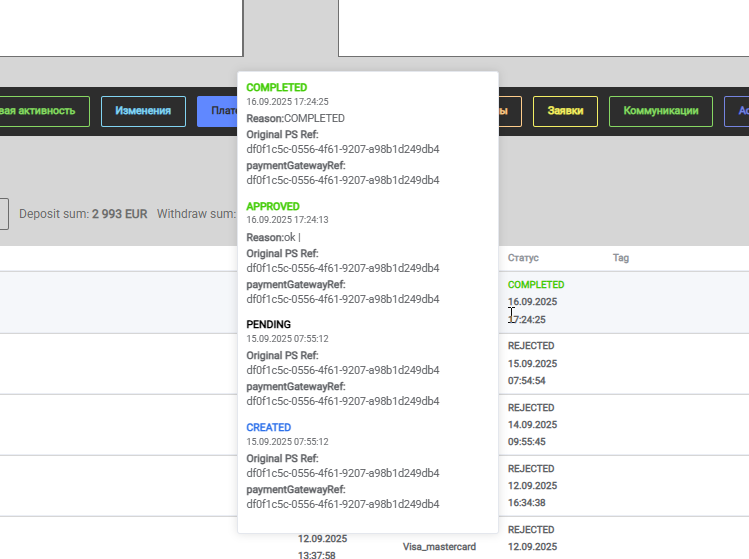749x559 pixels.
Task: Click the Withdraw sum label
Action: (x=196, y=214)
